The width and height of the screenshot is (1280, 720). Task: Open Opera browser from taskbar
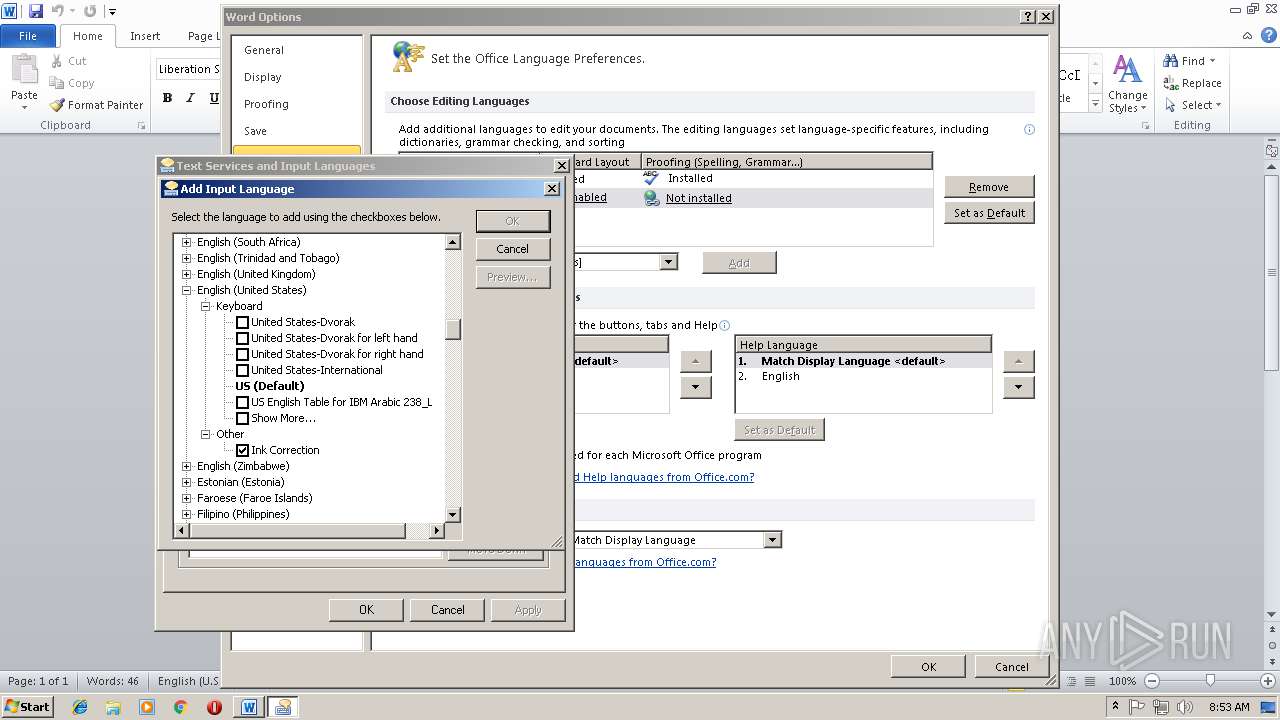[x=214, y=707]
